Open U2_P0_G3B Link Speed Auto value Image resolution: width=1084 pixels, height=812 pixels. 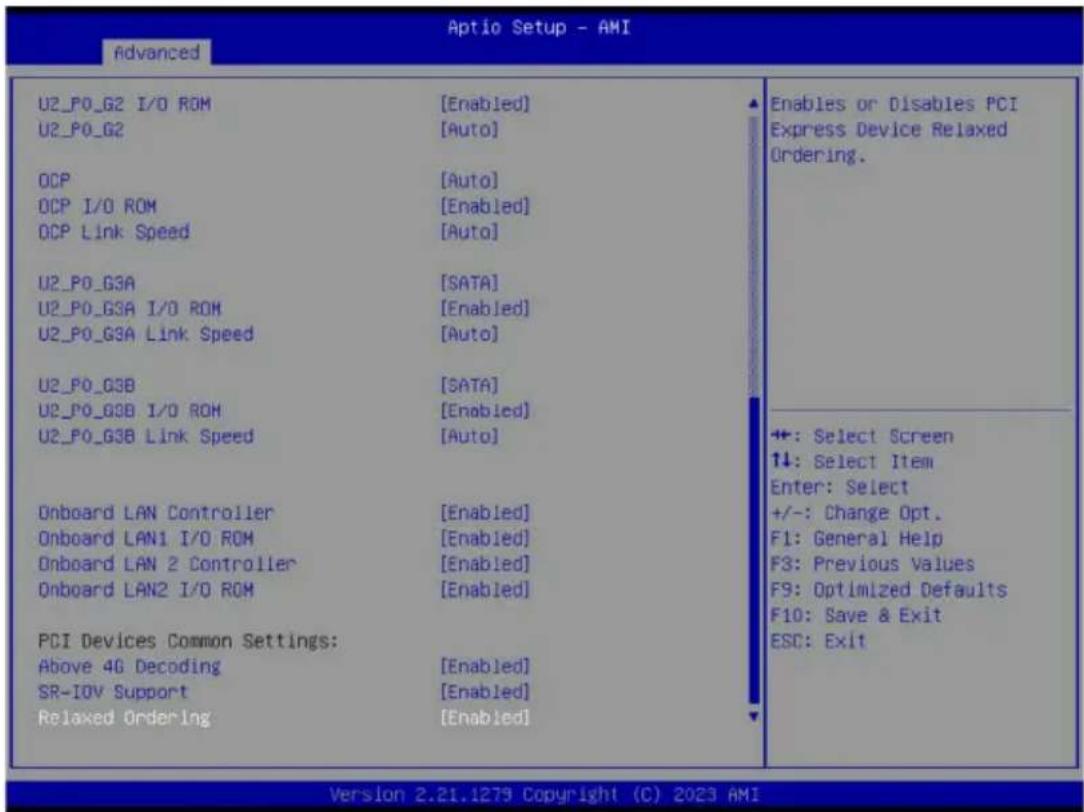point(469,437)
